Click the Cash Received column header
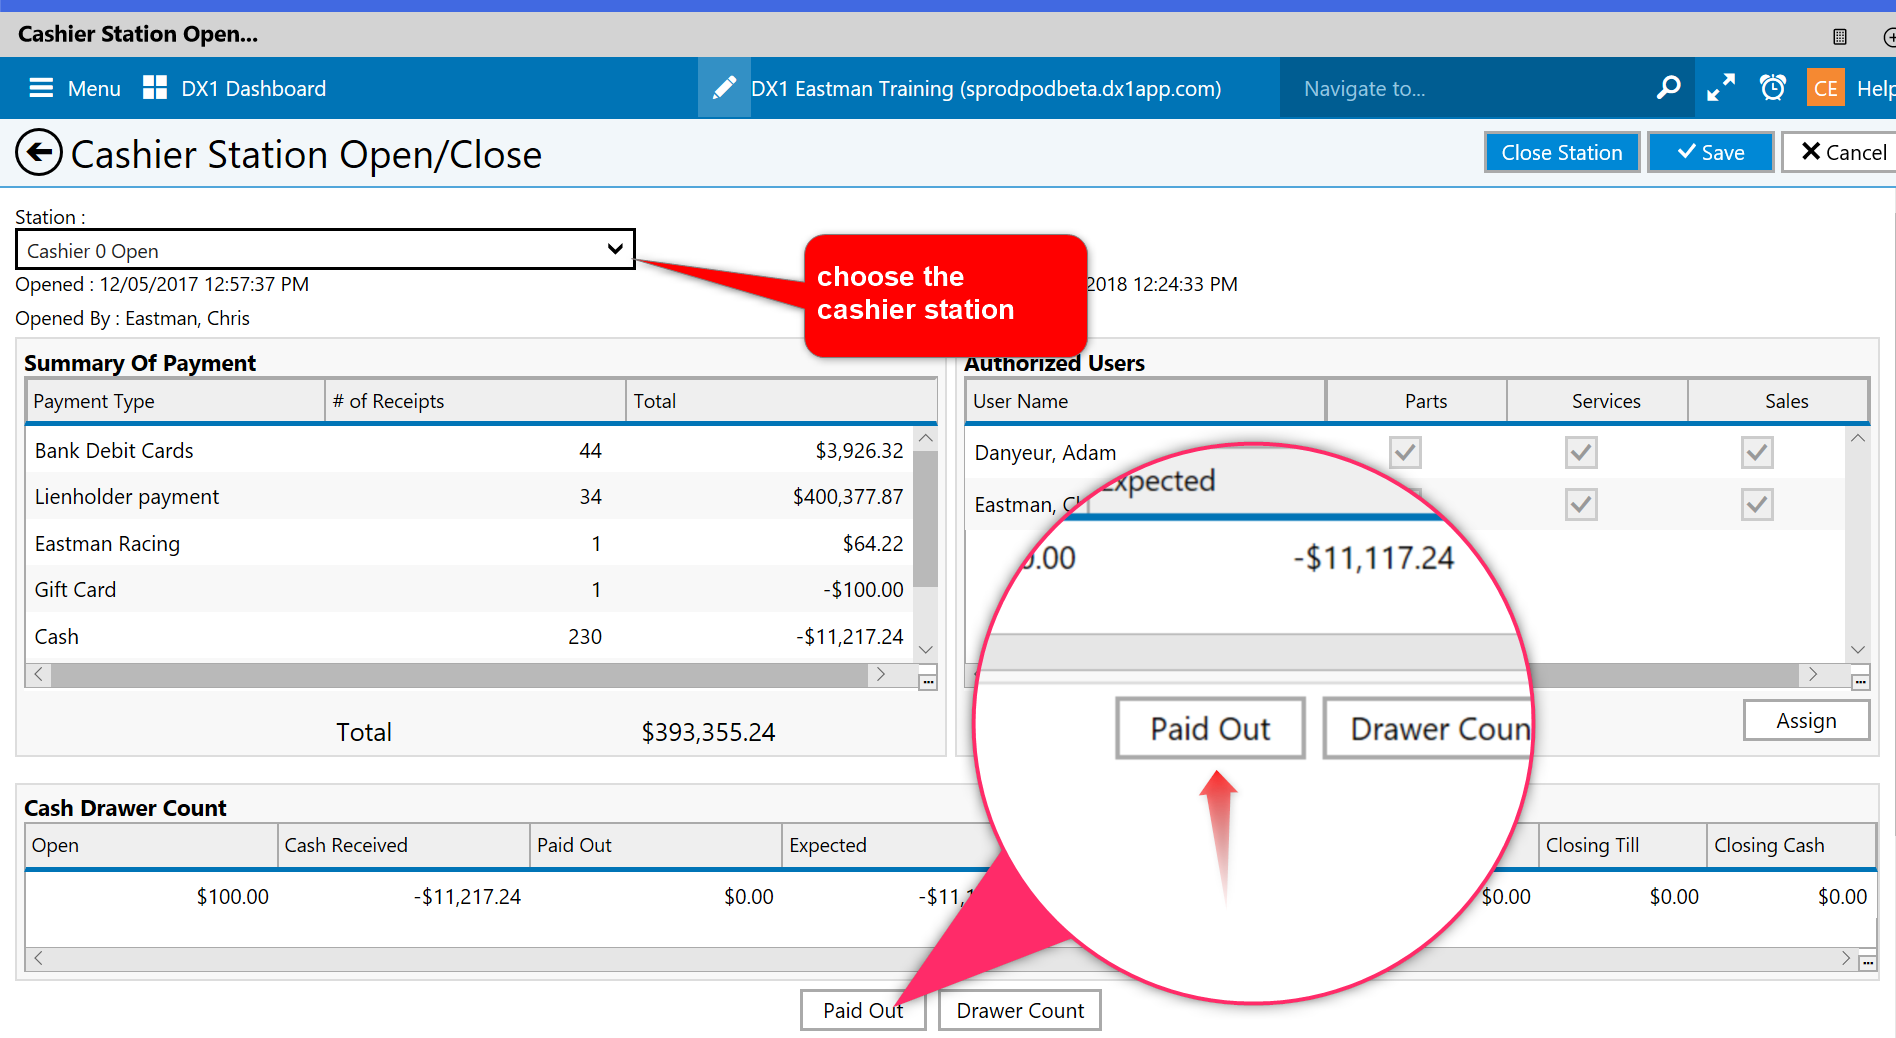1896x1038 pixels. (x=404, y=845)
